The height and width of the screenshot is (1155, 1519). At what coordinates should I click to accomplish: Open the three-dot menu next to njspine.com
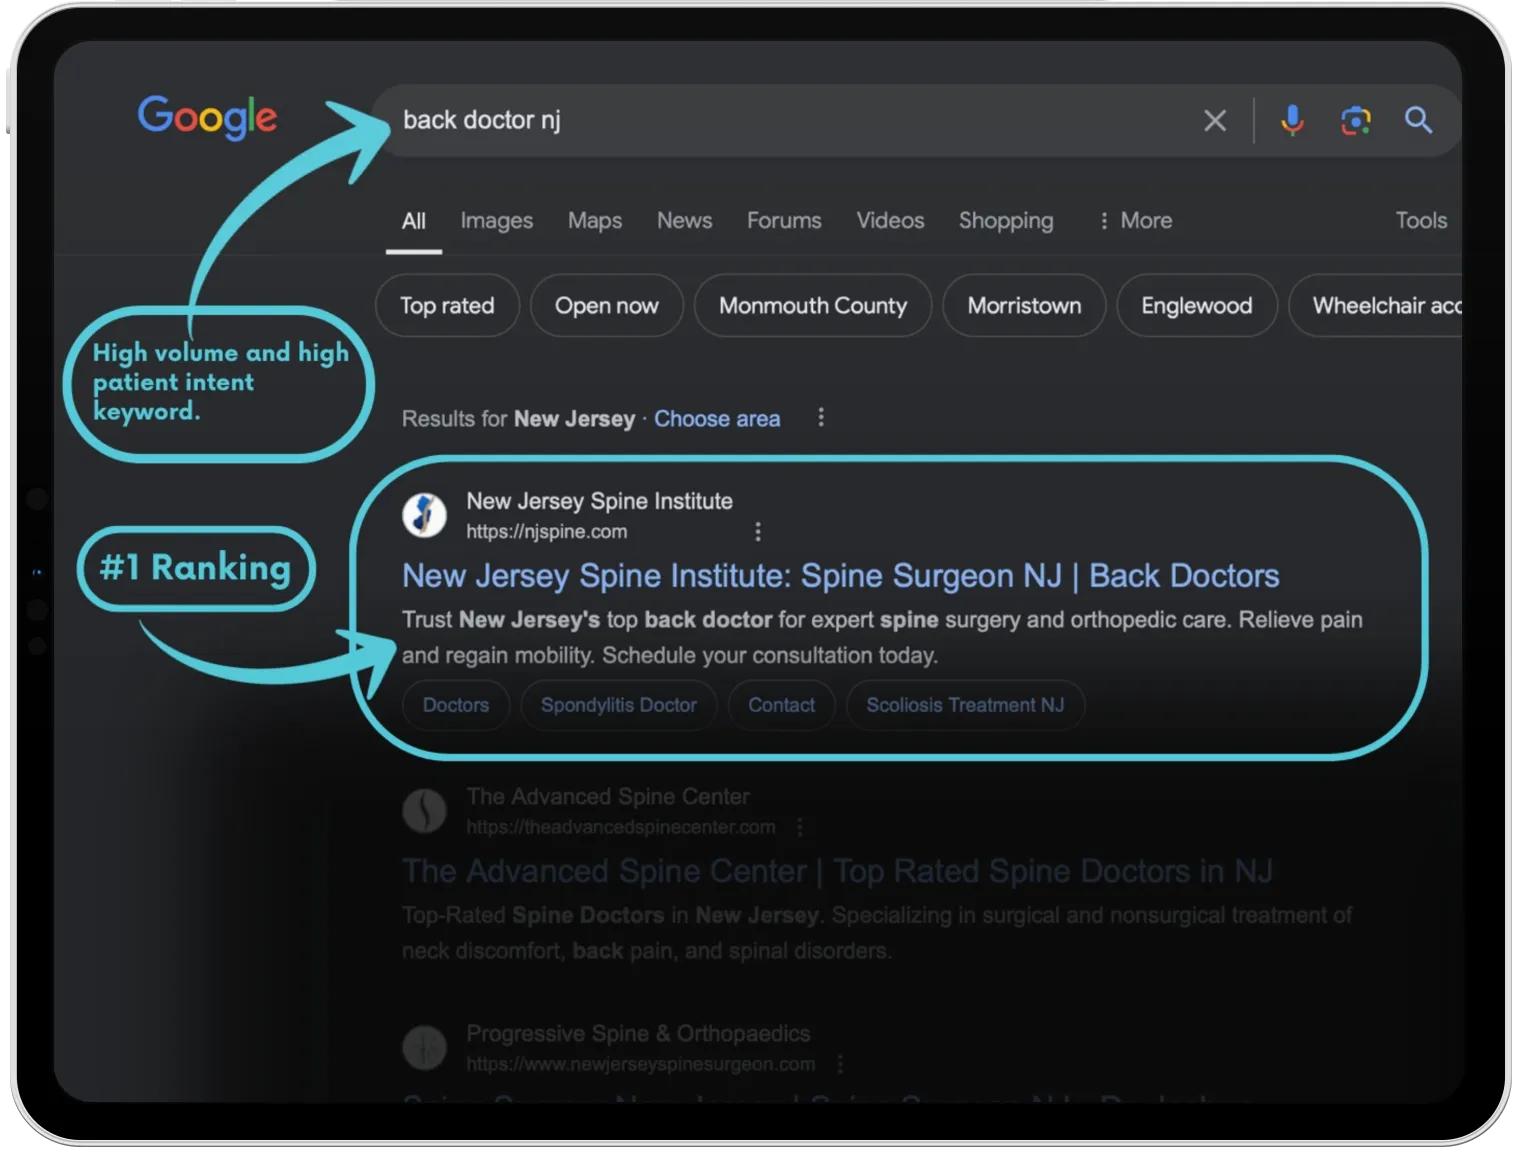click(758, 532)
